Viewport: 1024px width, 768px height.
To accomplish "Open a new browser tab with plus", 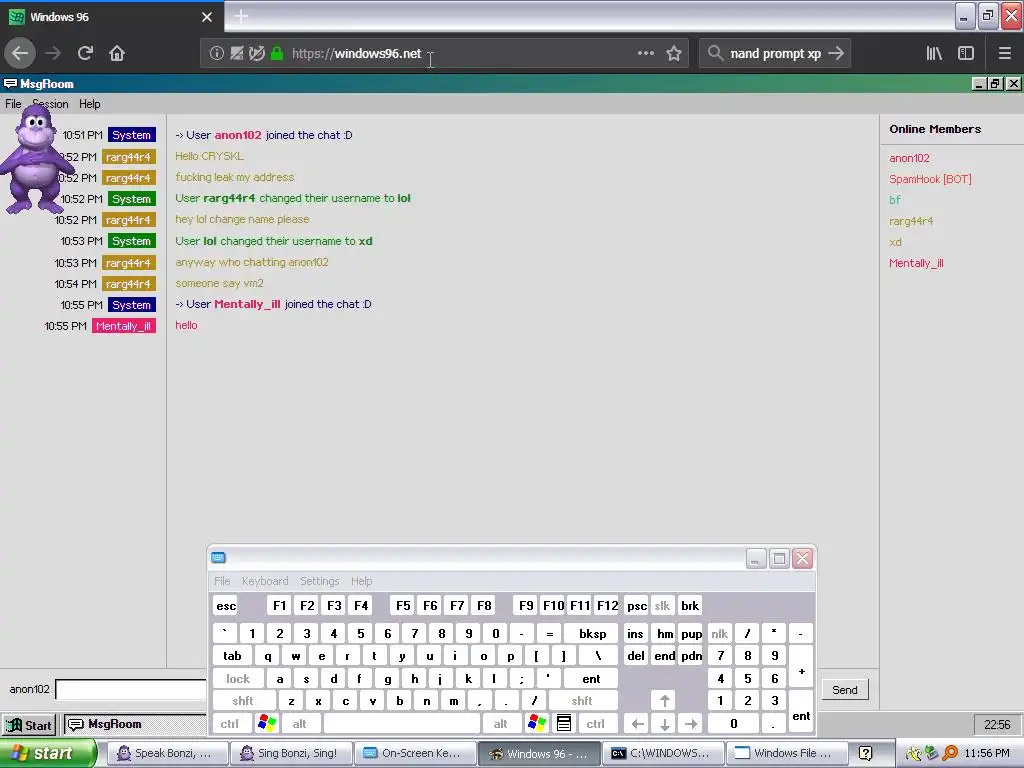I will point(240,16).
